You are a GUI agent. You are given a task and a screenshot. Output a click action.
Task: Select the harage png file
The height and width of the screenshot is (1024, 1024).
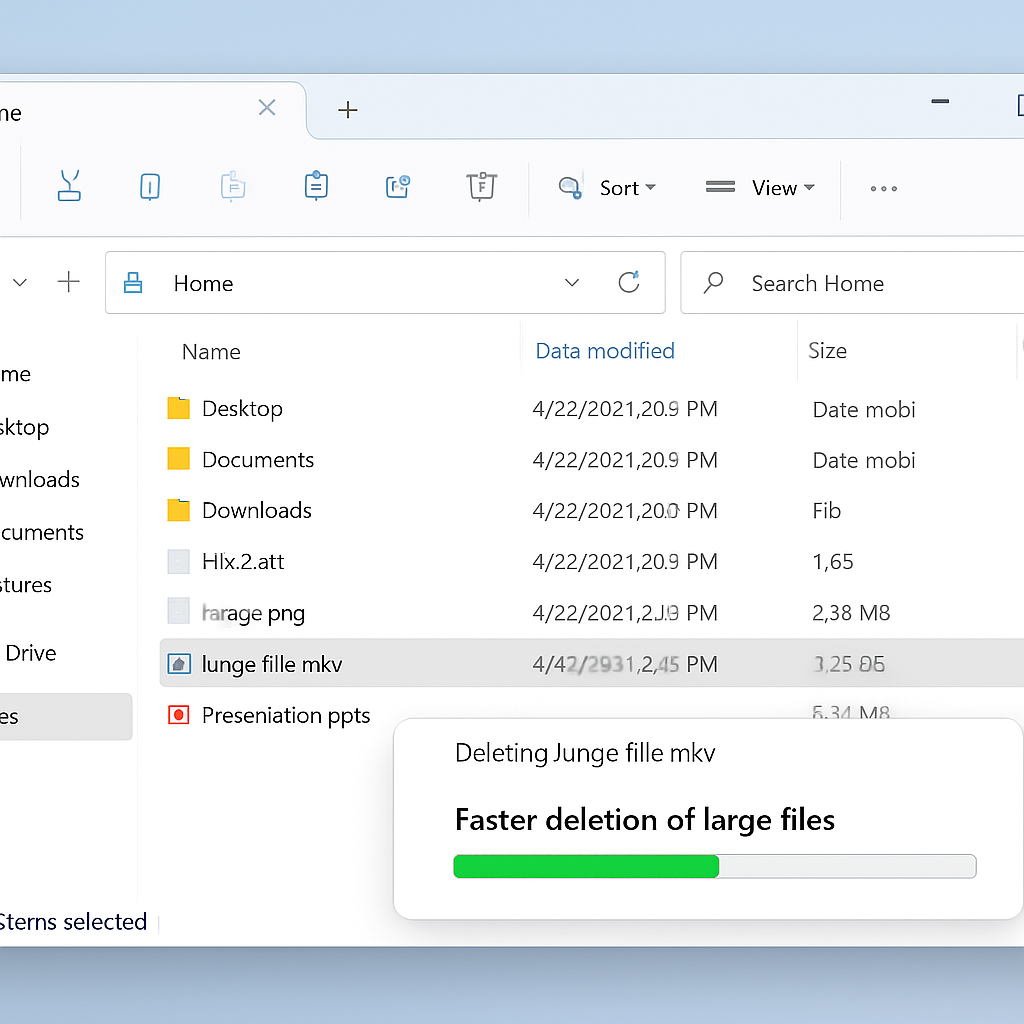pyautogui.click(x=592, y=613)
